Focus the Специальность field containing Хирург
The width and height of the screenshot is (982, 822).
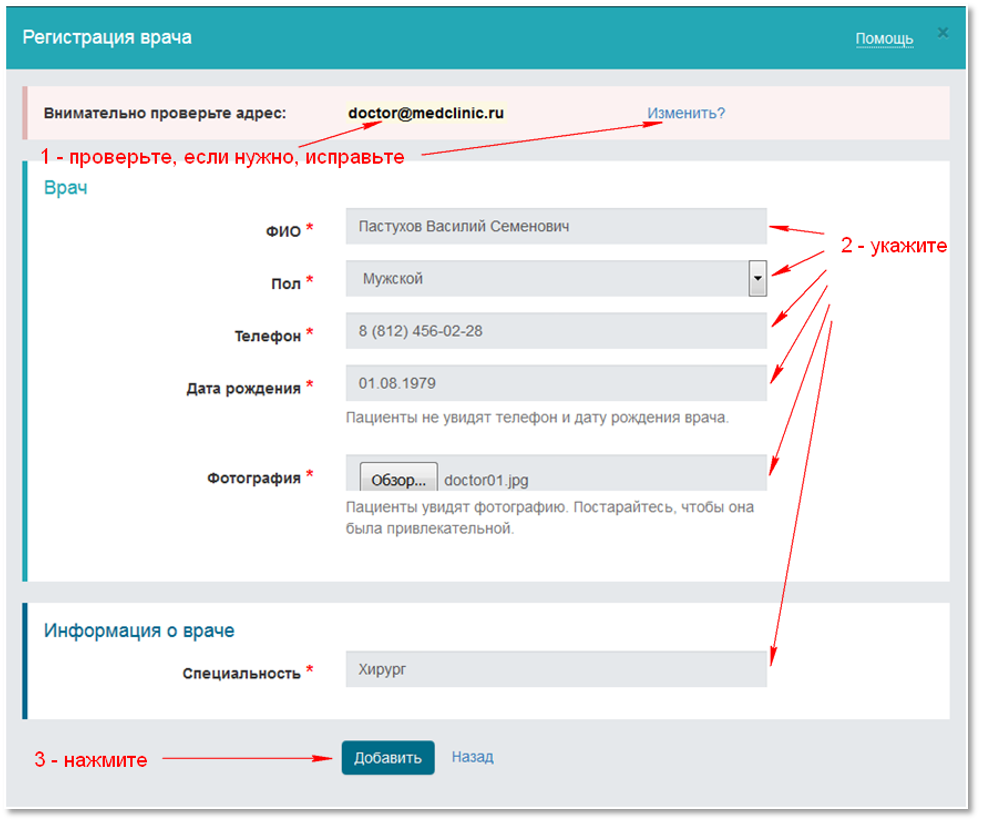555,670
